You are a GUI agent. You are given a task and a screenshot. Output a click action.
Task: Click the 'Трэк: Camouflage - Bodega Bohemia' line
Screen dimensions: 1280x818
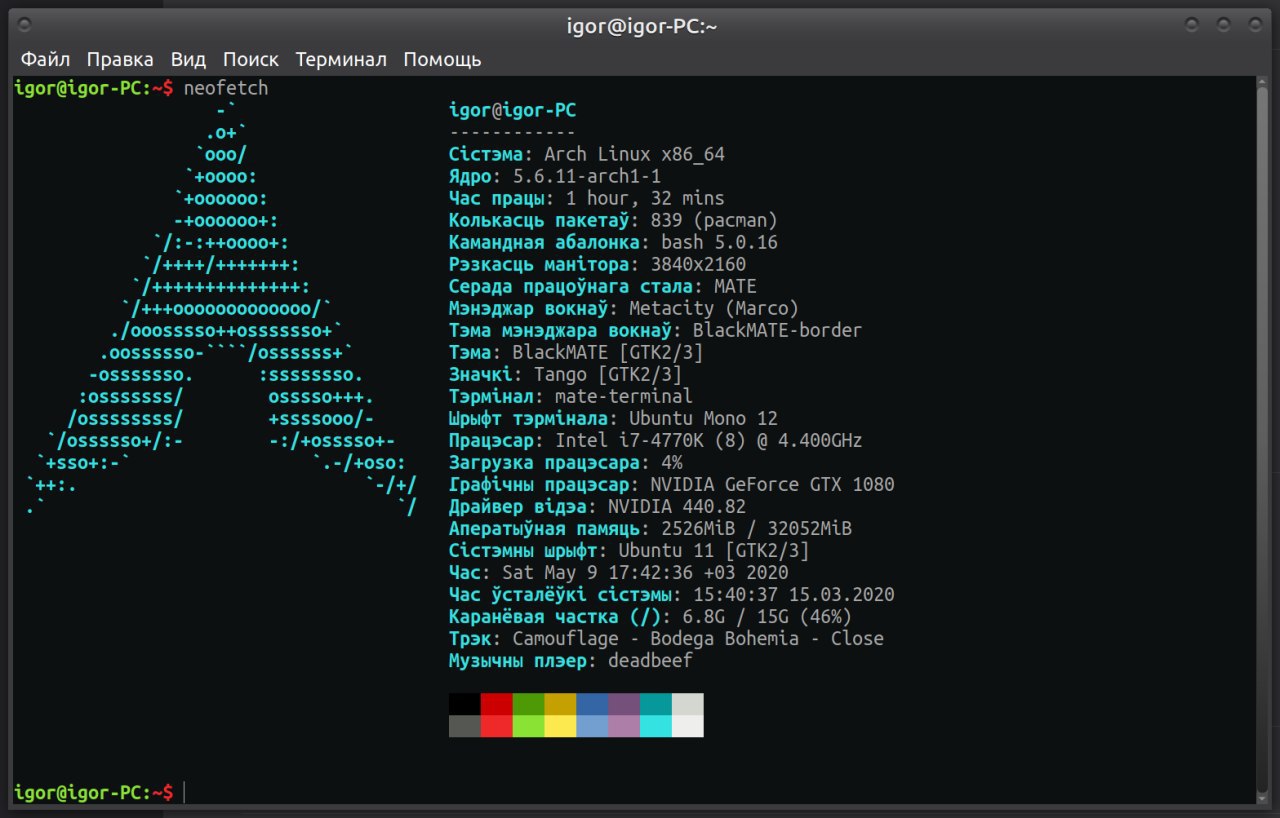[x=666, y=638]
